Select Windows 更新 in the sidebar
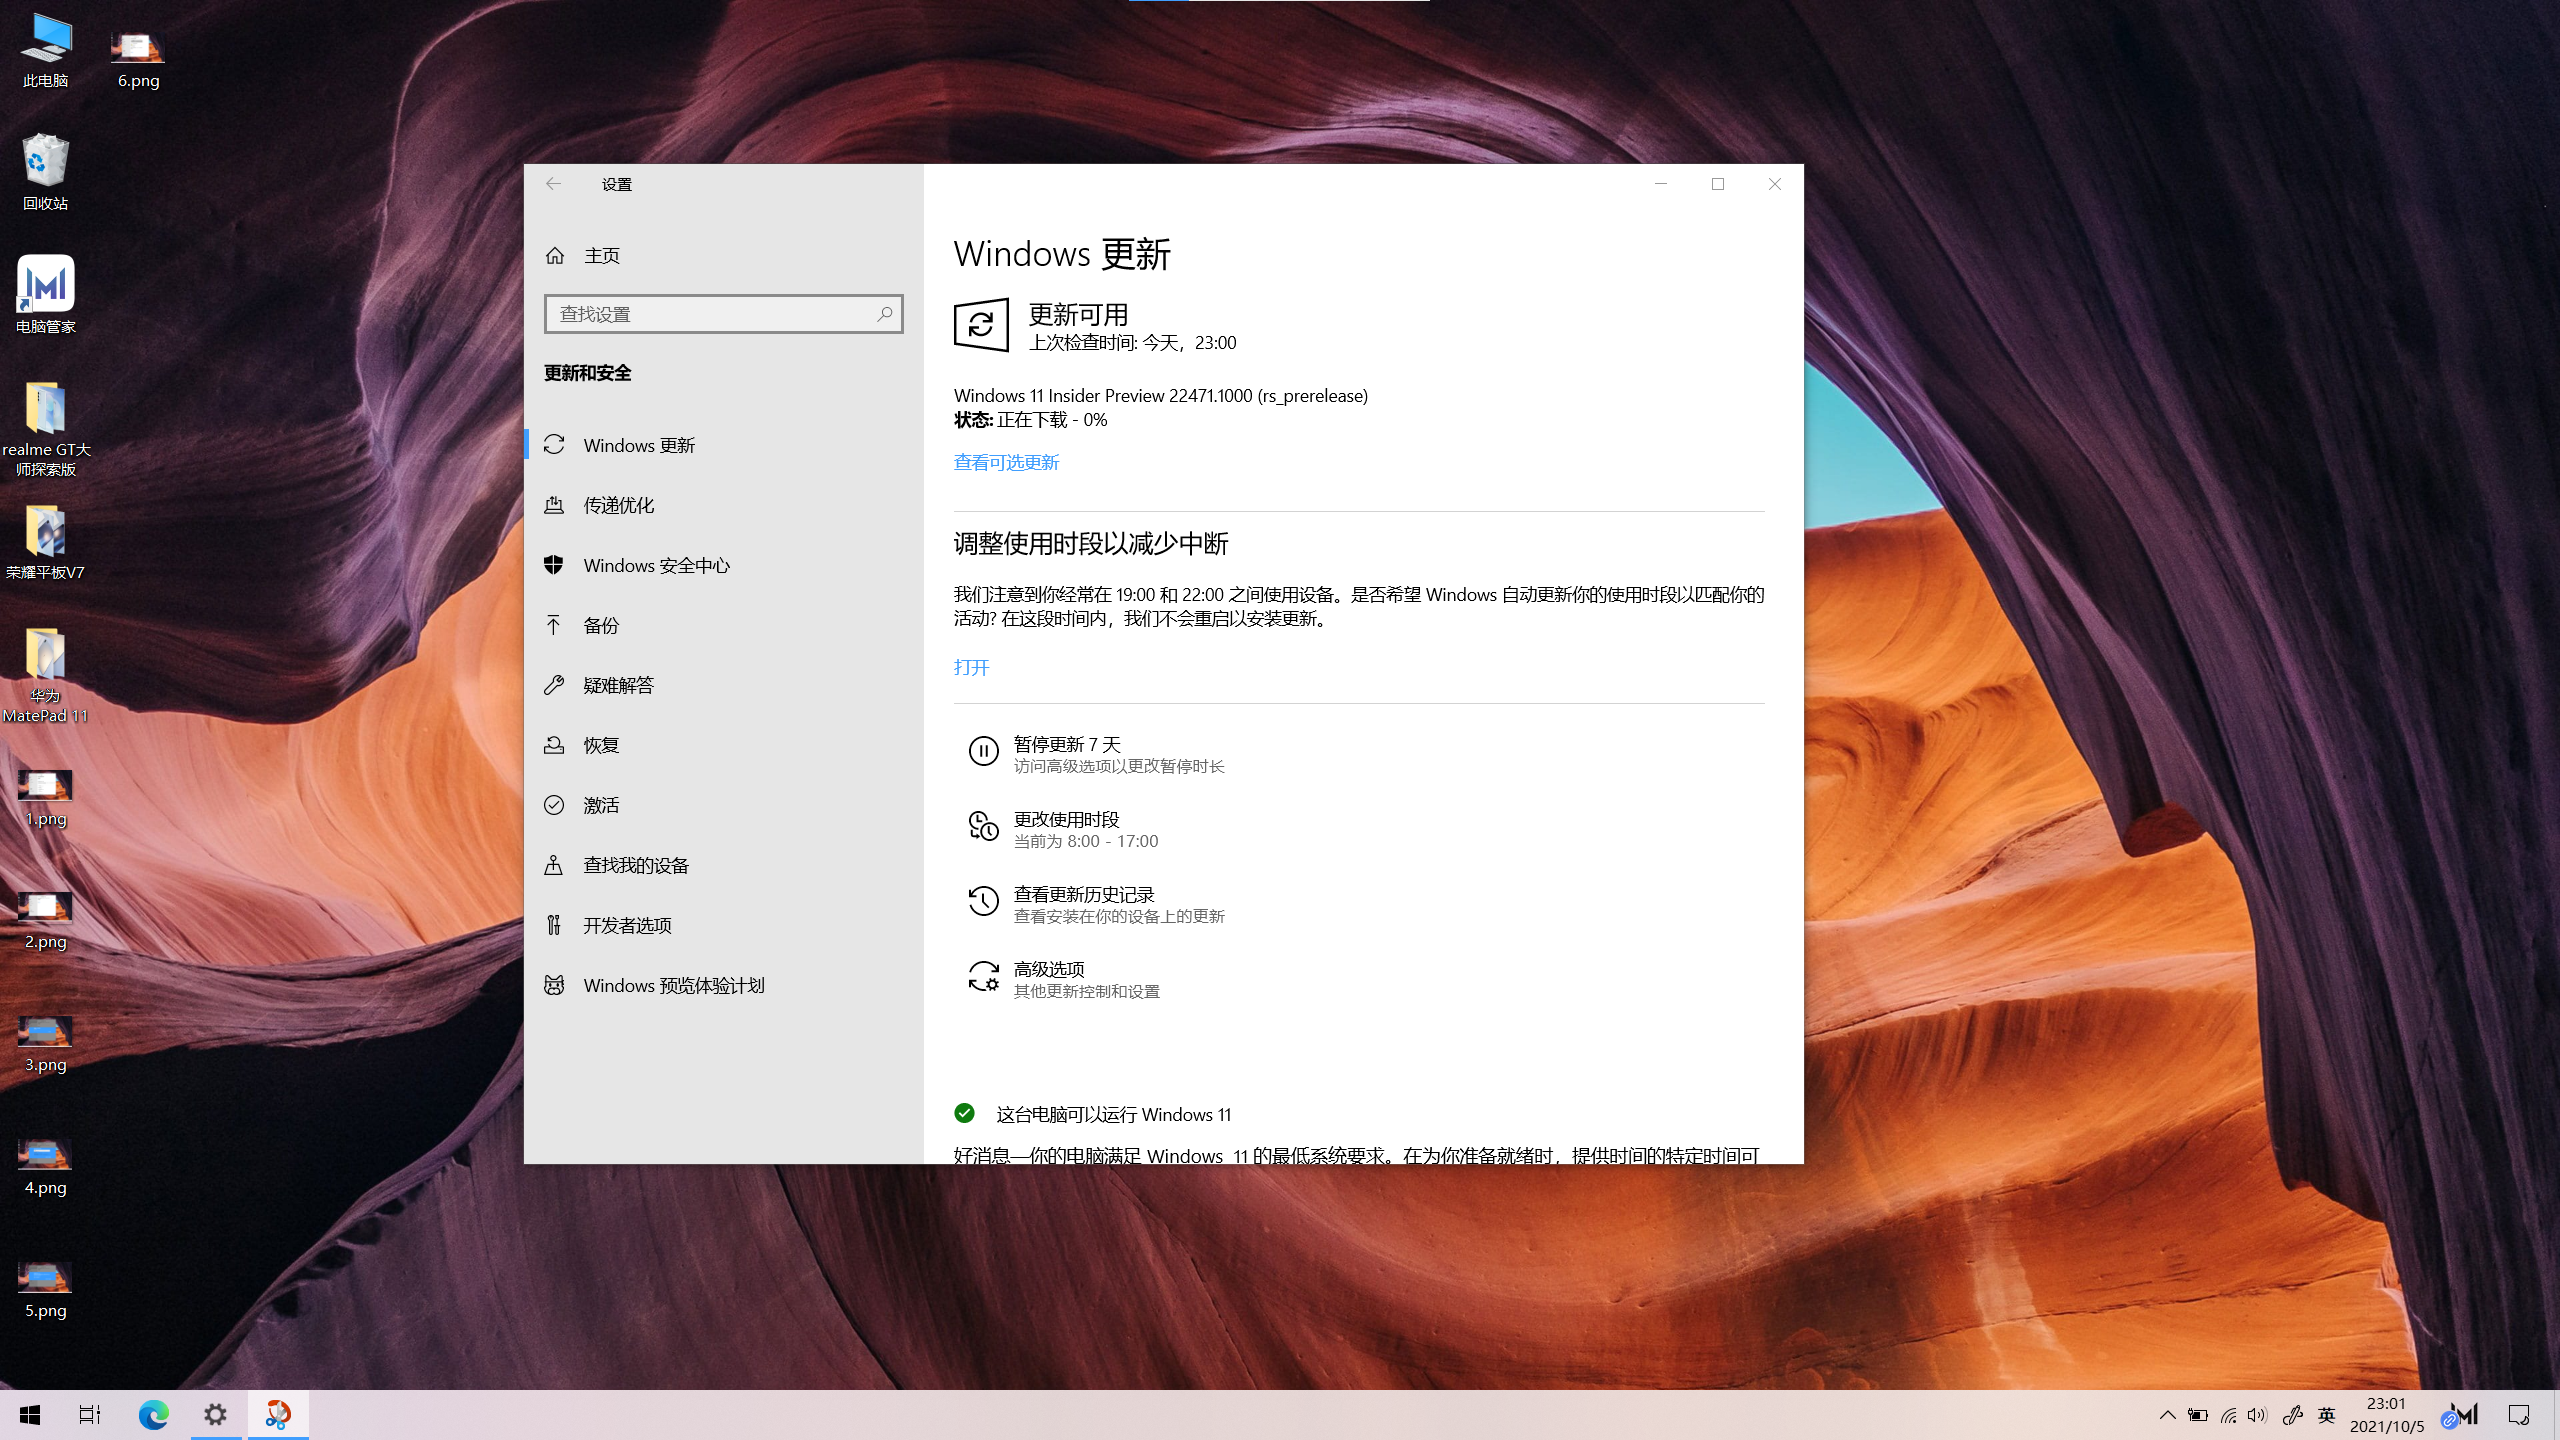2560x1440 pixels. coord(724,445)
